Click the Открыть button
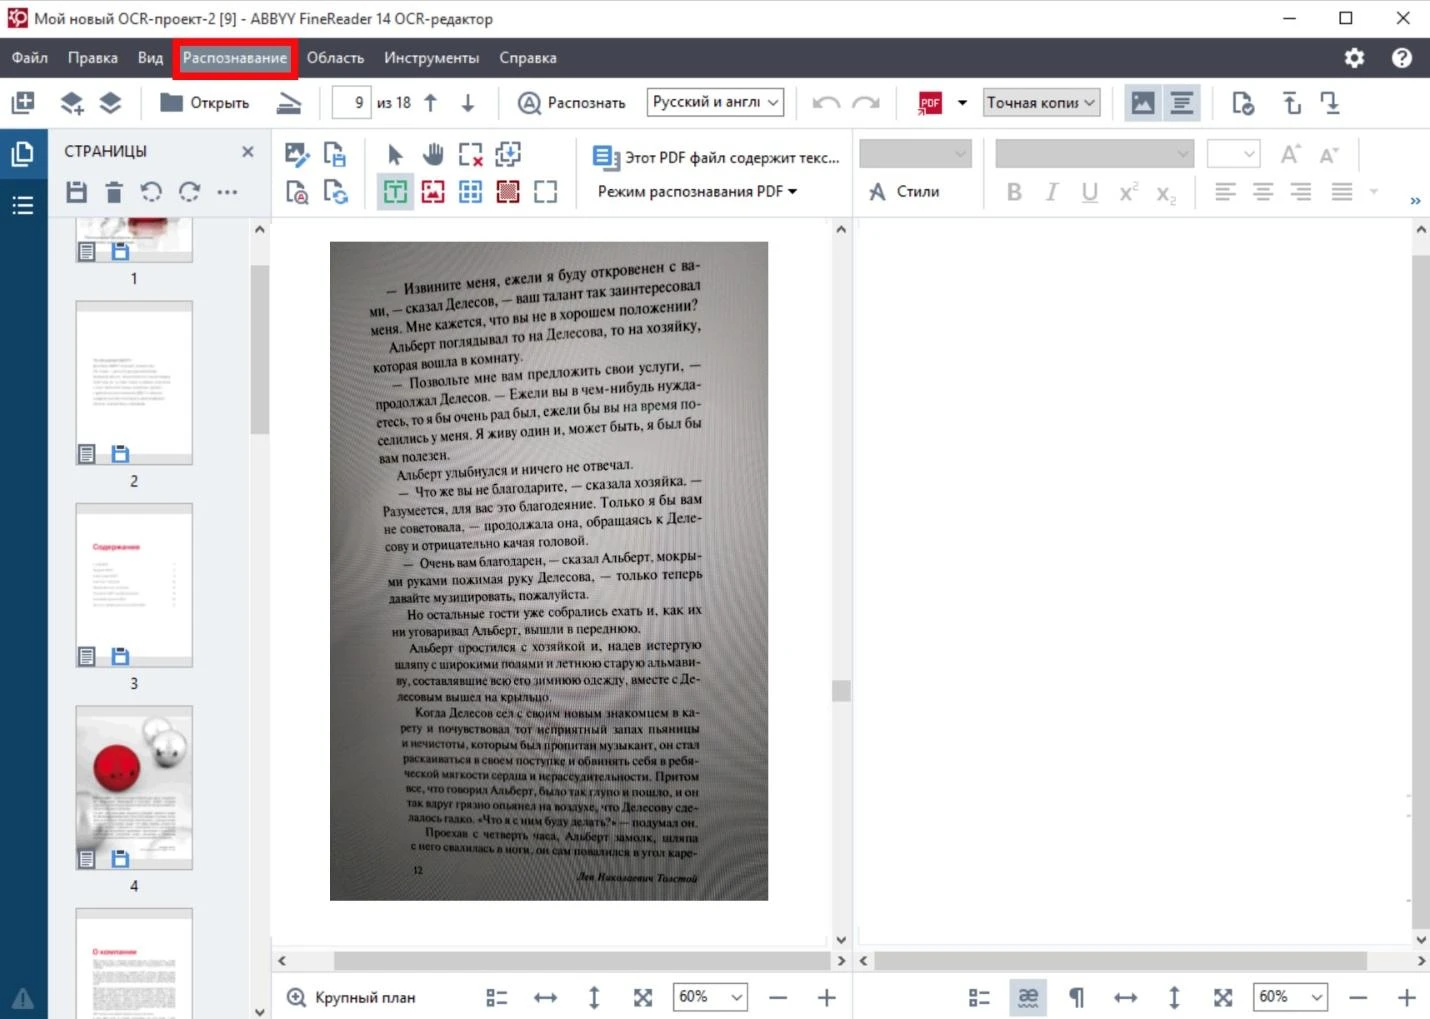Screen dimensions: 1430x1019 point(205,102)
